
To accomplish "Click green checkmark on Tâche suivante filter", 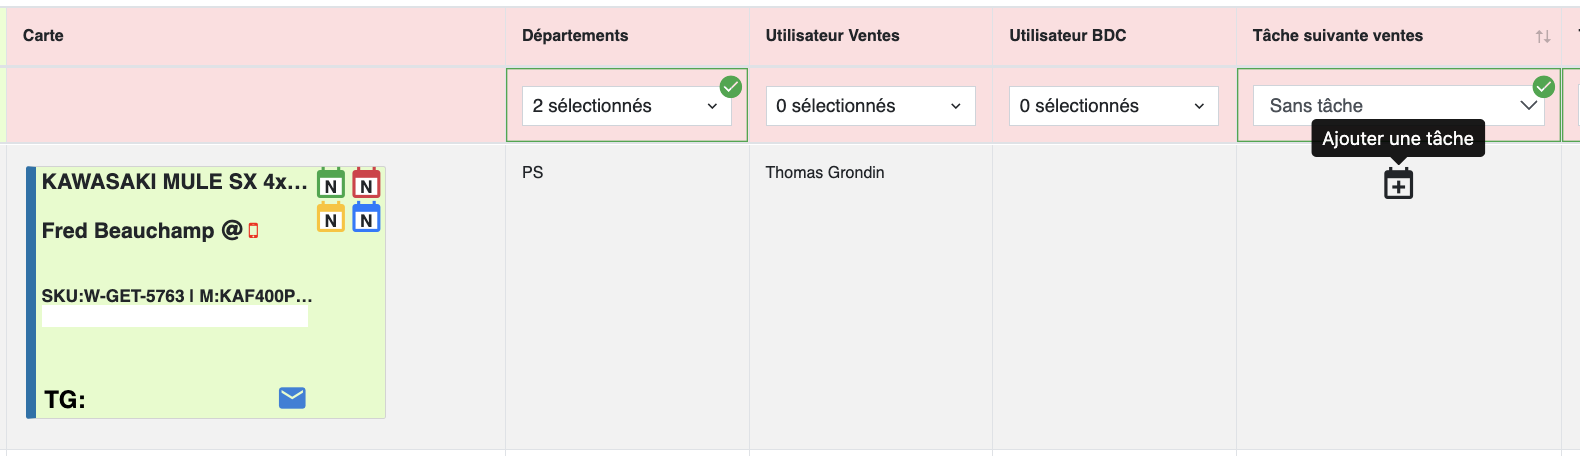I will pyautogui.click(x=1544, y=87).
